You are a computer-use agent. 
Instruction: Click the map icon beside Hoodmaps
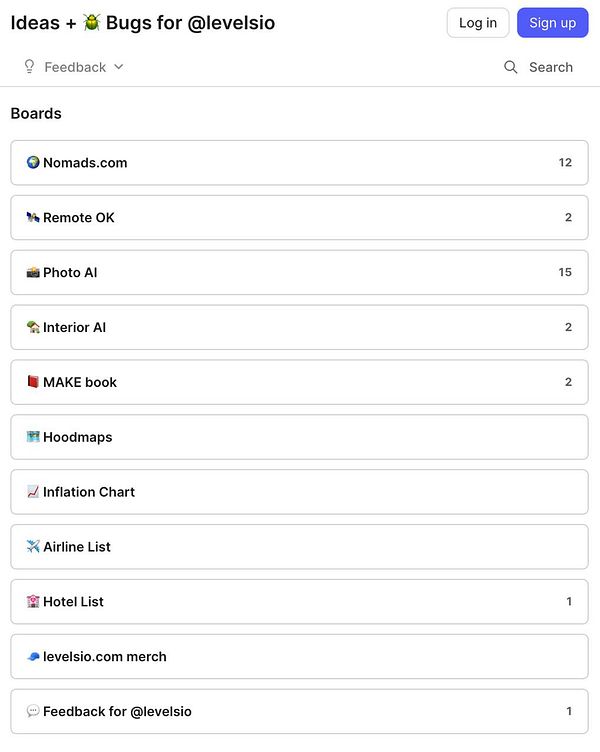33,437
